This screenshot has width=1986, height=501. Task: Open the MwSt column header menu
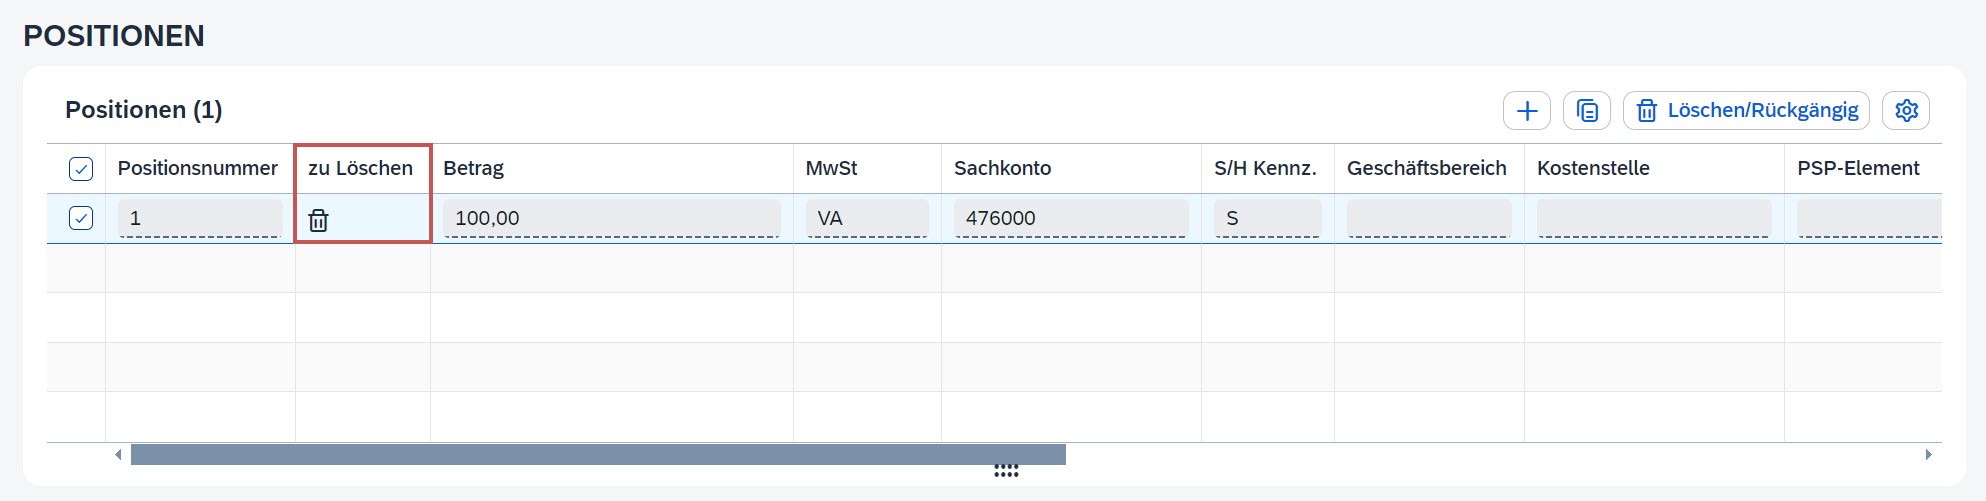pos(831,169)
